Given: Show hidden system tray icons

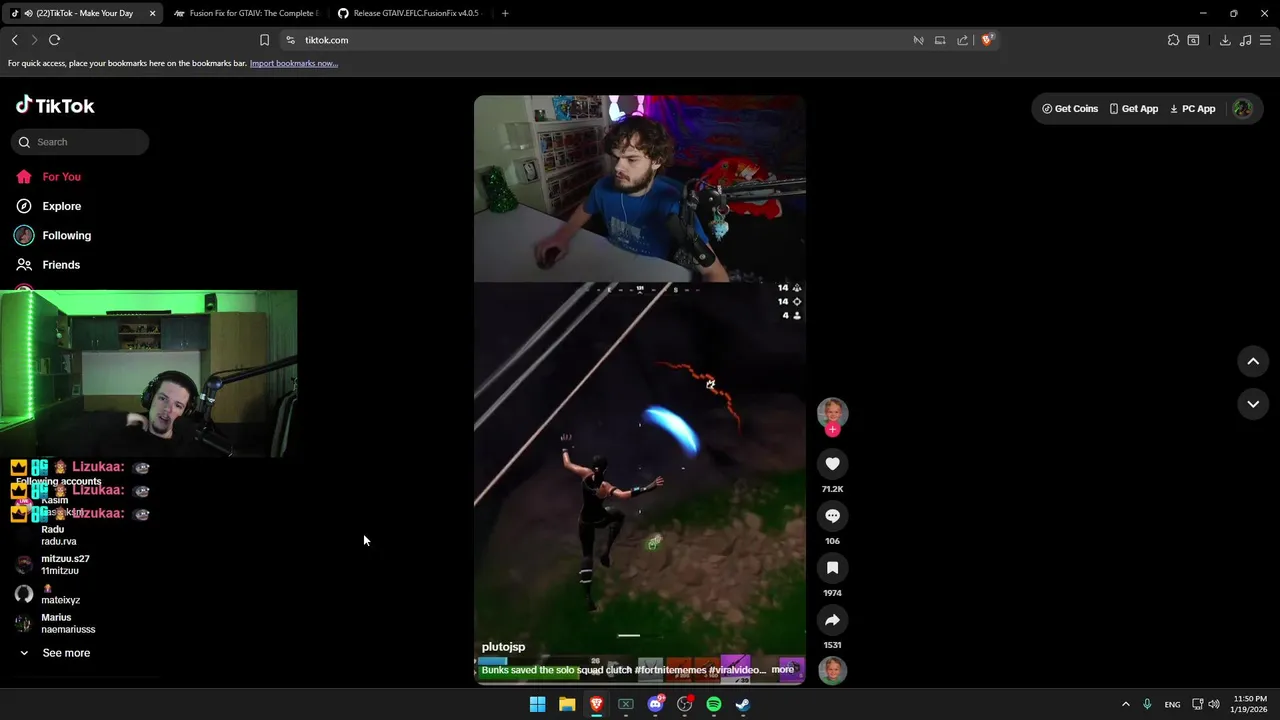Looking at the screenshot, I should tap(1125, 704).
